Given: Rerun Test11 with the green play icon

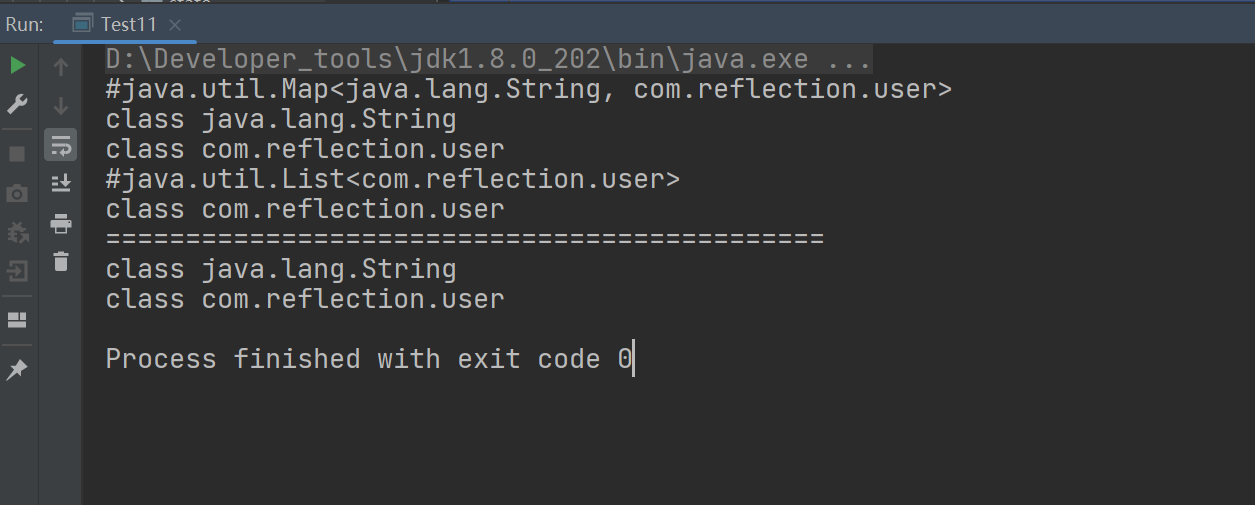Looking at the screenshot, I should click(18, 66).
